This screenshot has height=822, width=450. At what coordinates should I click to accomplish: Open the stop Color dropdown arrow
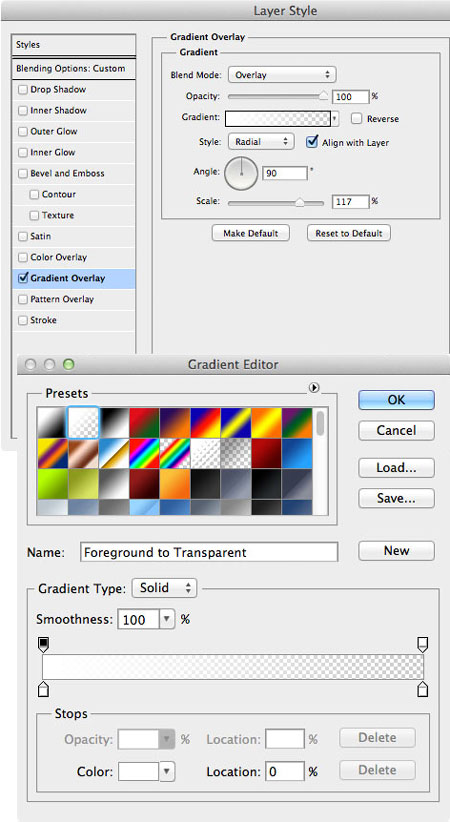point(166,772)
